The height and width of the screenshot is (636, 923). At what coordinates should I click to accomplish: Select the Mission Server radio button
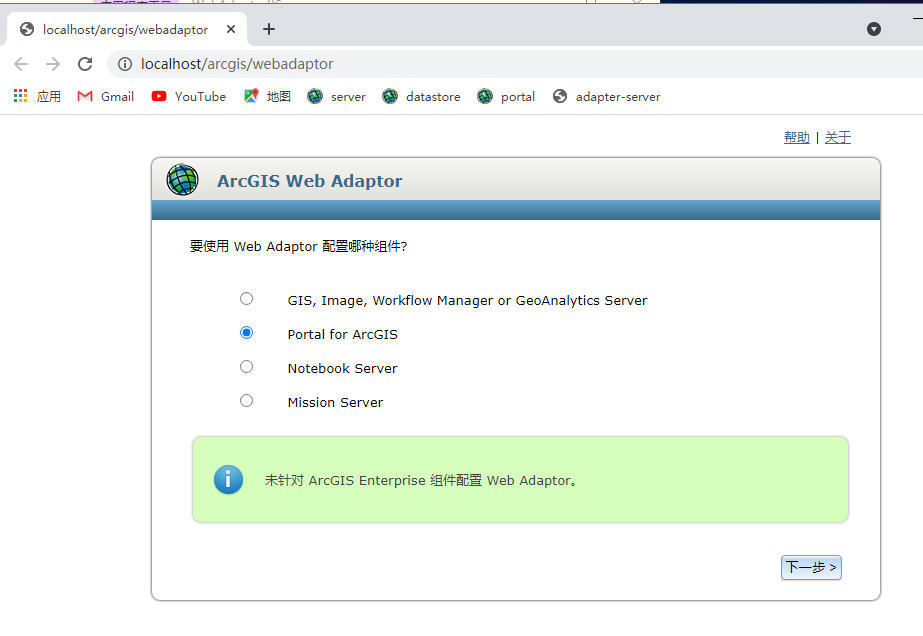coord(247,401)
